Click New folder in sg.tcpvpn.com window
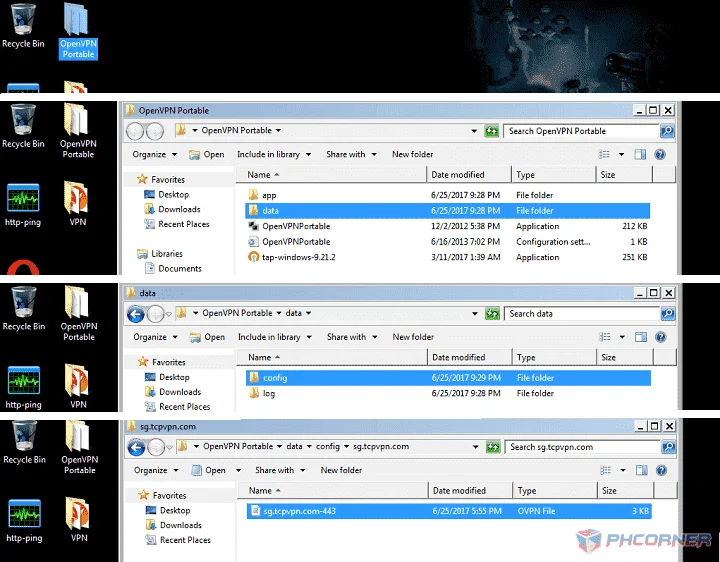Viewport: 720px width, 562px height. pyautogui.click(x=341, y=471)
